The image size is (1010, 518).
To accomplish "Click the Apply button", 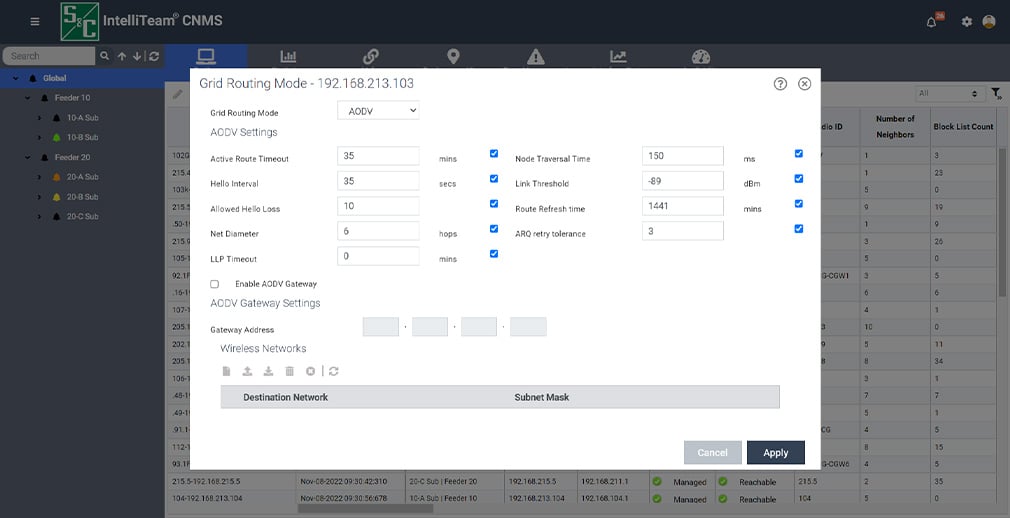I will 775,452.
